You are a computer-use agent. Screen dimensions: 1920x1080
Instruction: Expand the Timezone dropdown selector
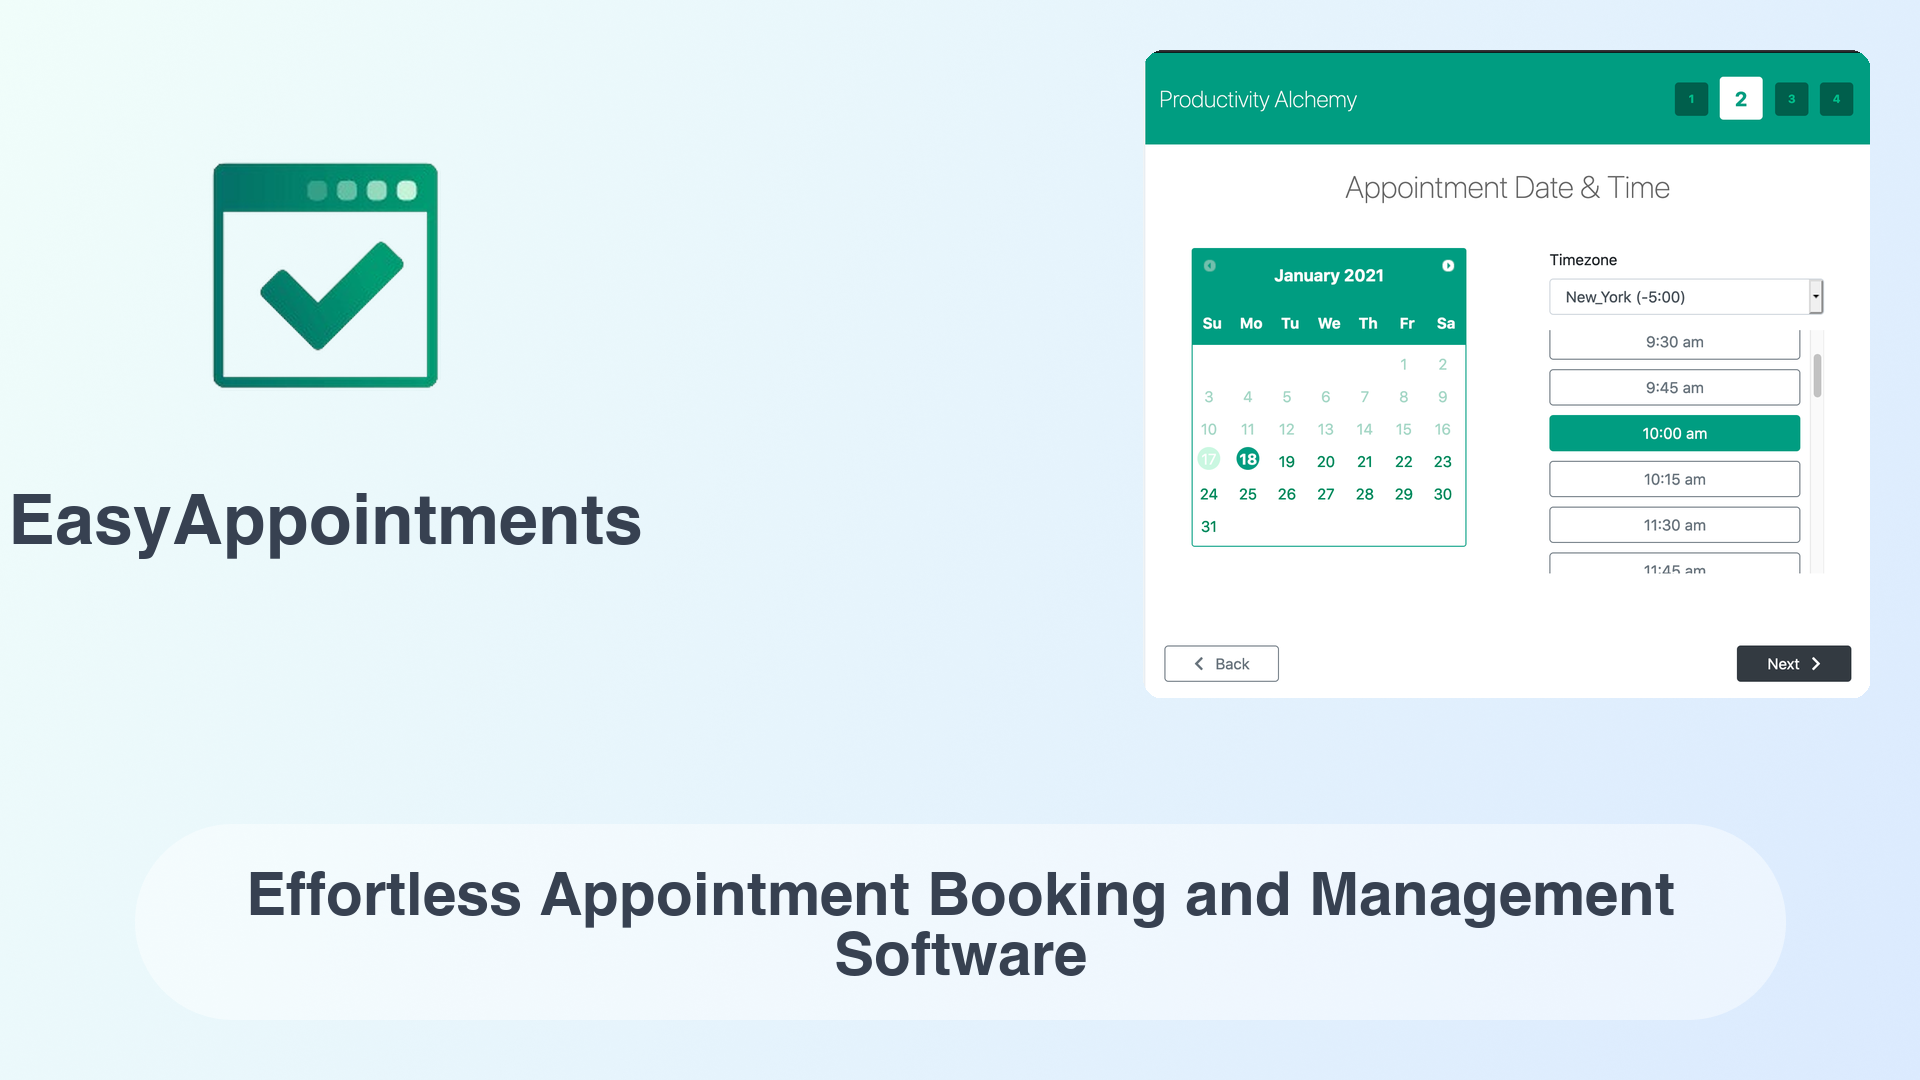point(1816,295)
